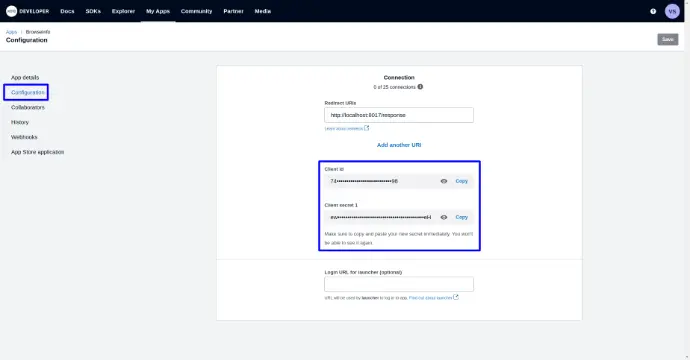Reveal Client id with eye icon
This screenshot has height=360, width=690.
[444, 181]
